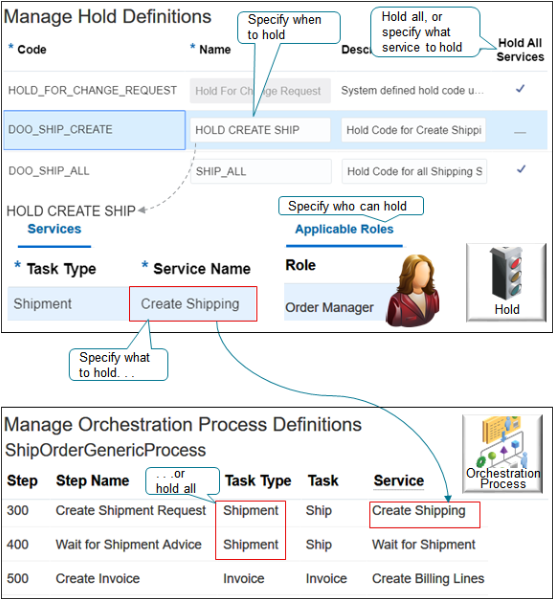Click the Hold All Services column header
The height and width of the screenshot is (600, 554).
pos(520,50)
